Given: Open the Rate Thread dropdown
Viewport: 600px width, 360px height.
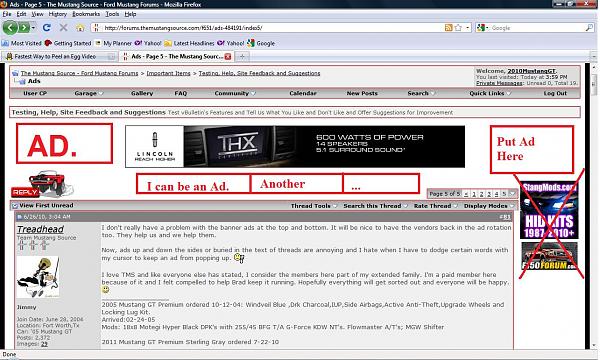Looking at the screenshot, I should (435, 206).
